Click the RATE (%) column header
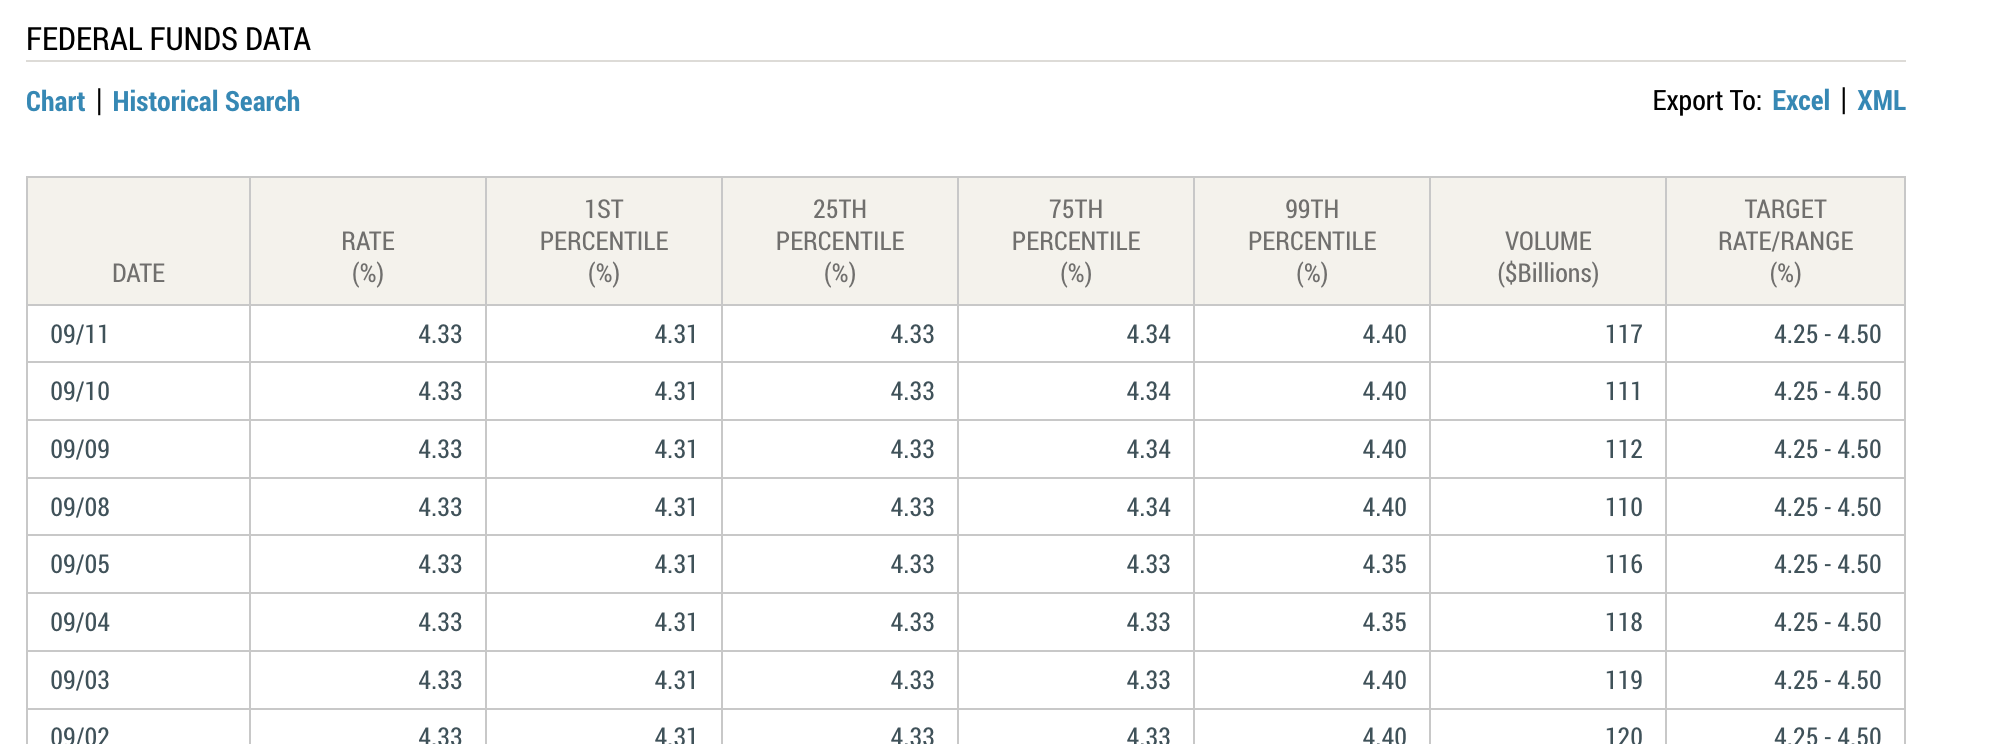The width and height of the screenshot is (1998, 744). click(x=368, y=241)
